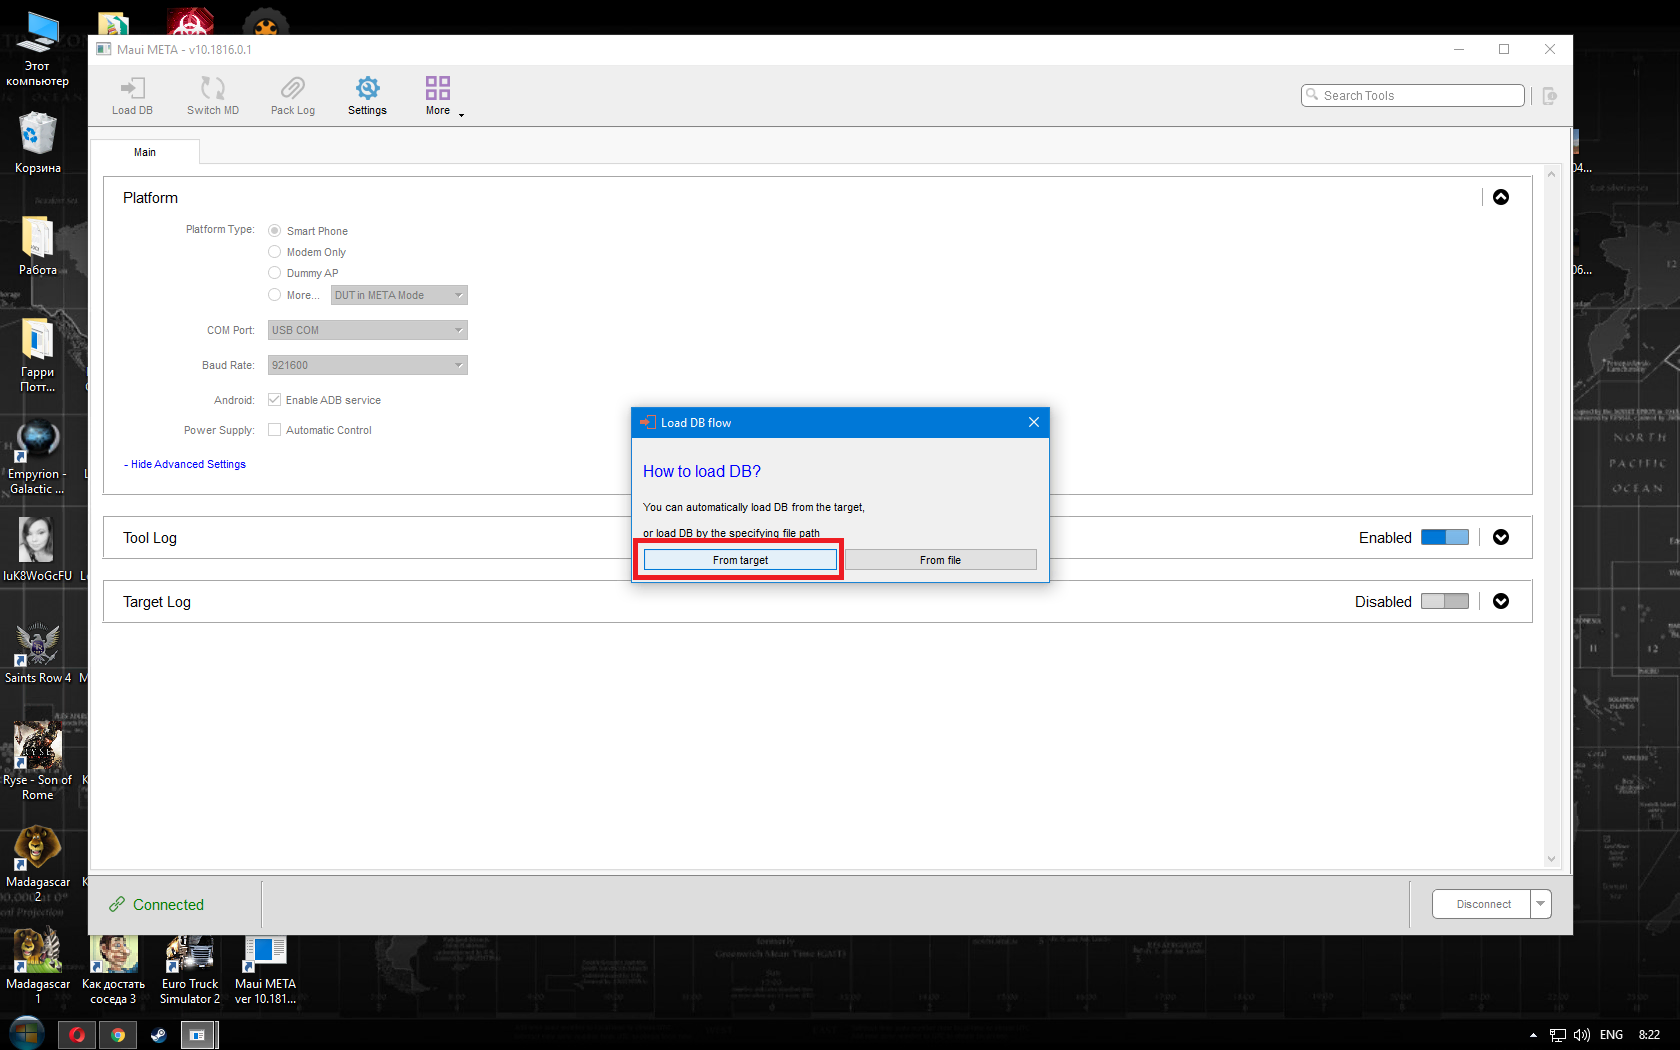This screenshot has height=1050, width=1680.
Task: Open the Pack Log tool
Action: (x=293, y=96)
